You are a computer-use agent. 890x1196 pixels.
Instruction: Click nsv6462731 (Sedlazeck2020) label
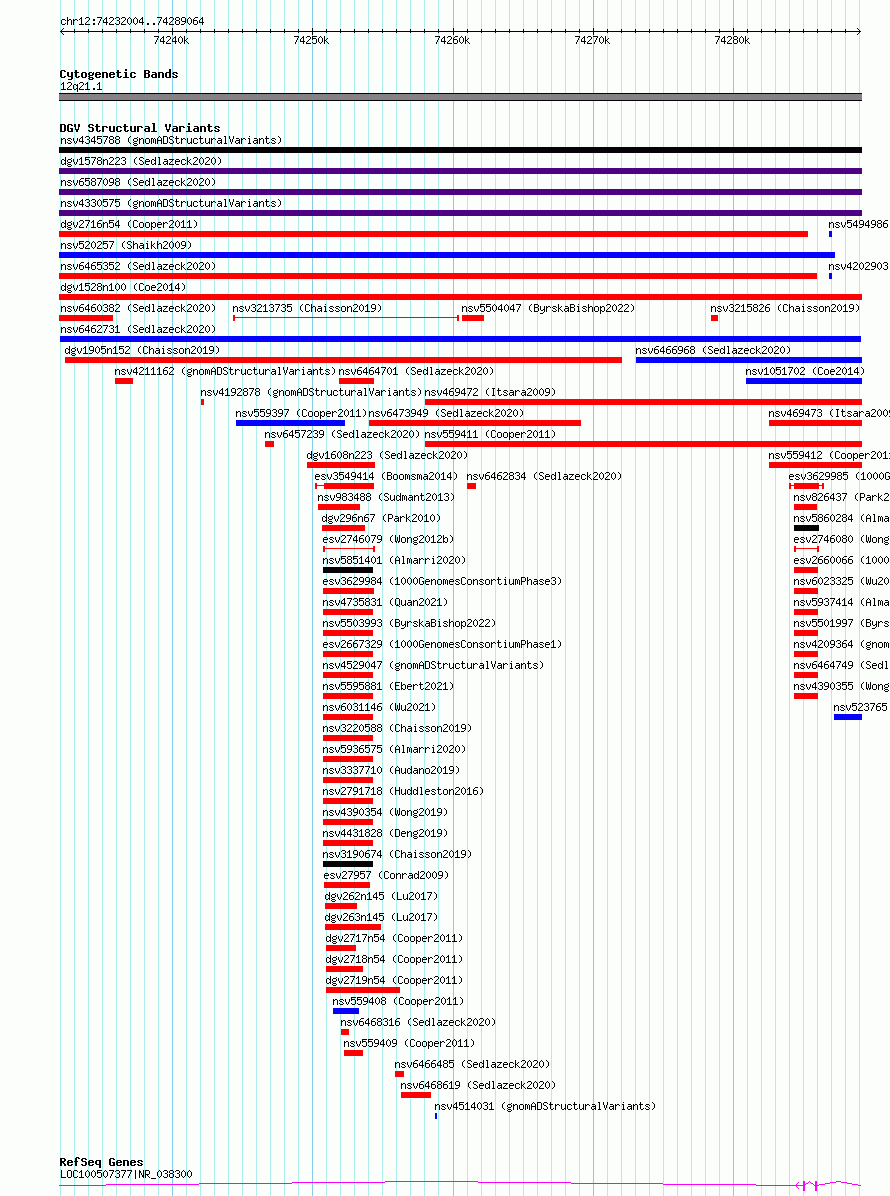[x=138, y=330]
